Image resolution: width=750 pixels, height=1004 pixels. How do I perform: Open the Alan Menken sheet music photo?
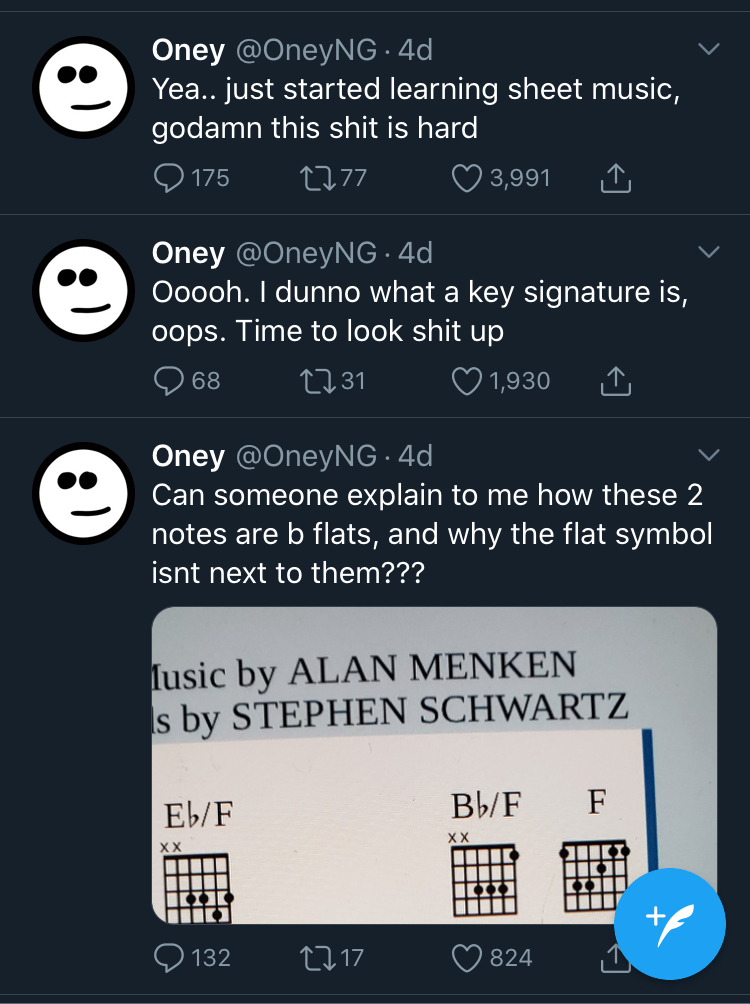(434, 765)
